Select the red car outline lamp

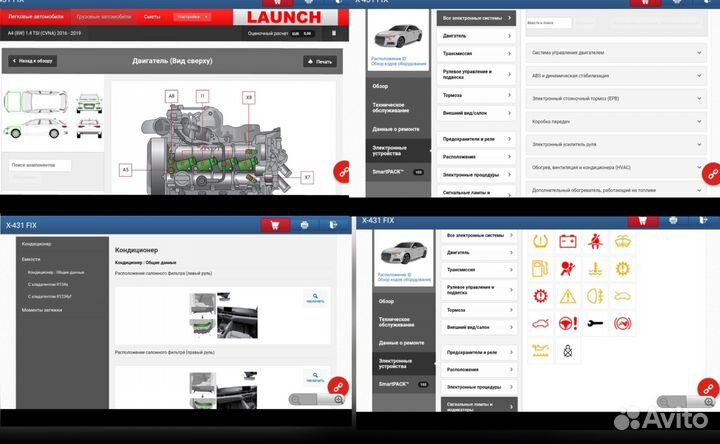point(540,324)
